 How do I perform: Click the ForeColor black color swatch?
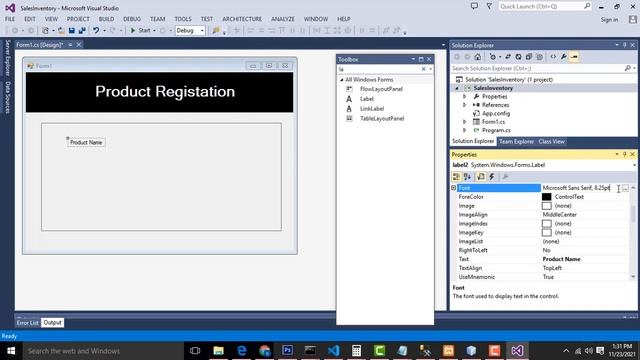coord(547,197)
